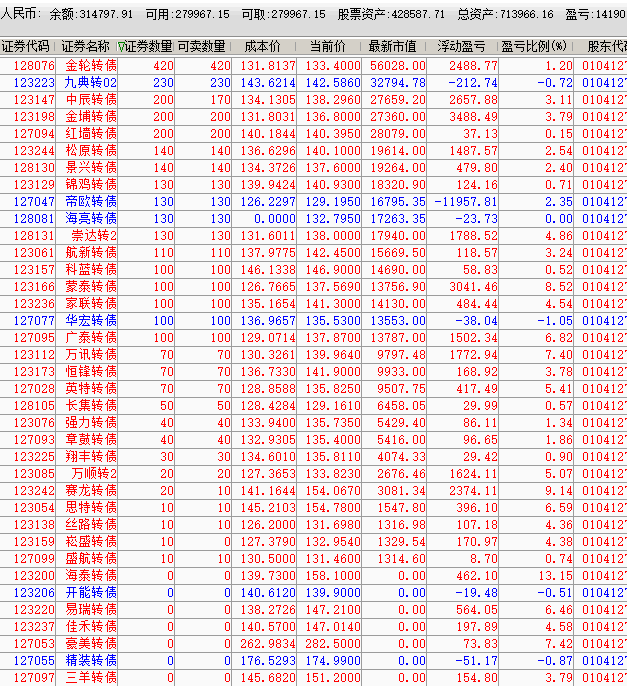The image size is (627, 686).
Task: Select the 万顺转2 row name
Action: [x=94, y=474]
